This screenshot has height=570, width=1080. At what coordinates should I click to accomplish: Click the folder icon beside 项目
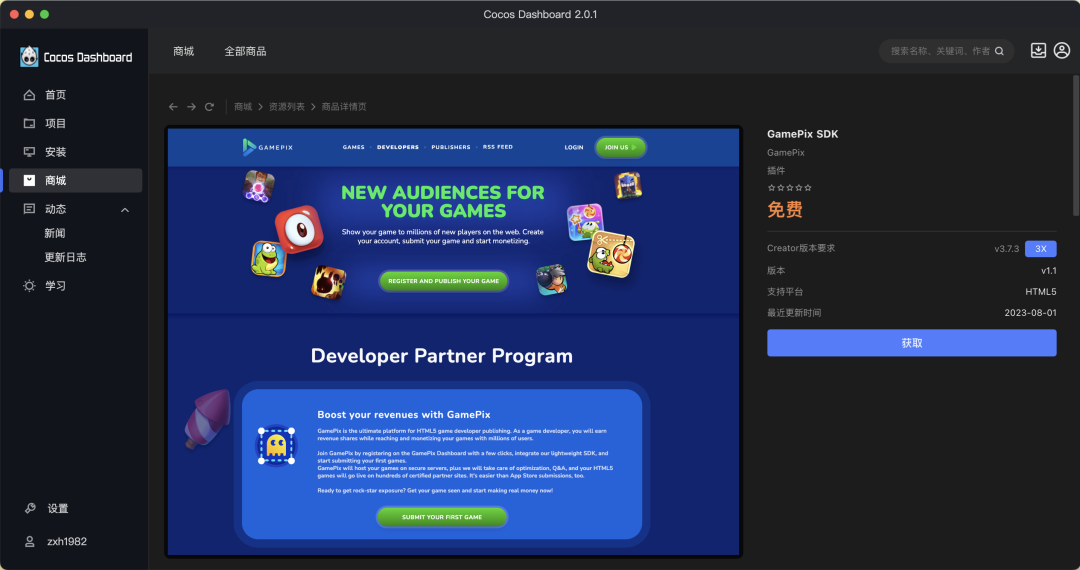coord(29,123)
